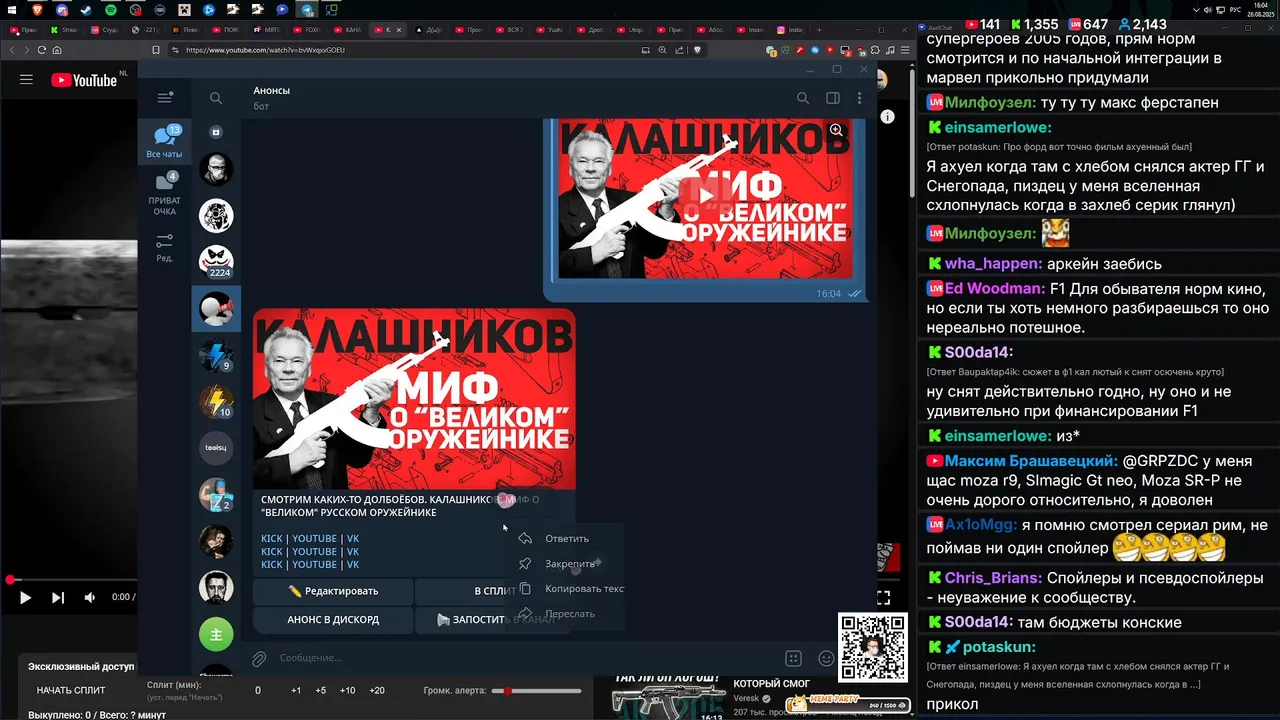
Task: Skip to next video in YouTube player
Action: [58, 597]
